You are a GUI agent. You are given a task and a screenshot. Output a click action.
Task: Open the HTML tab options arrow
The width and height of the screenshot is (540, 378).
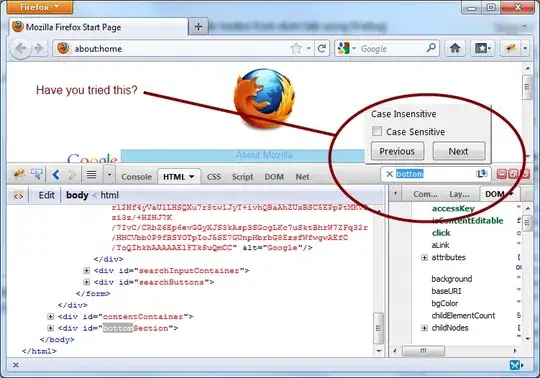192,177
